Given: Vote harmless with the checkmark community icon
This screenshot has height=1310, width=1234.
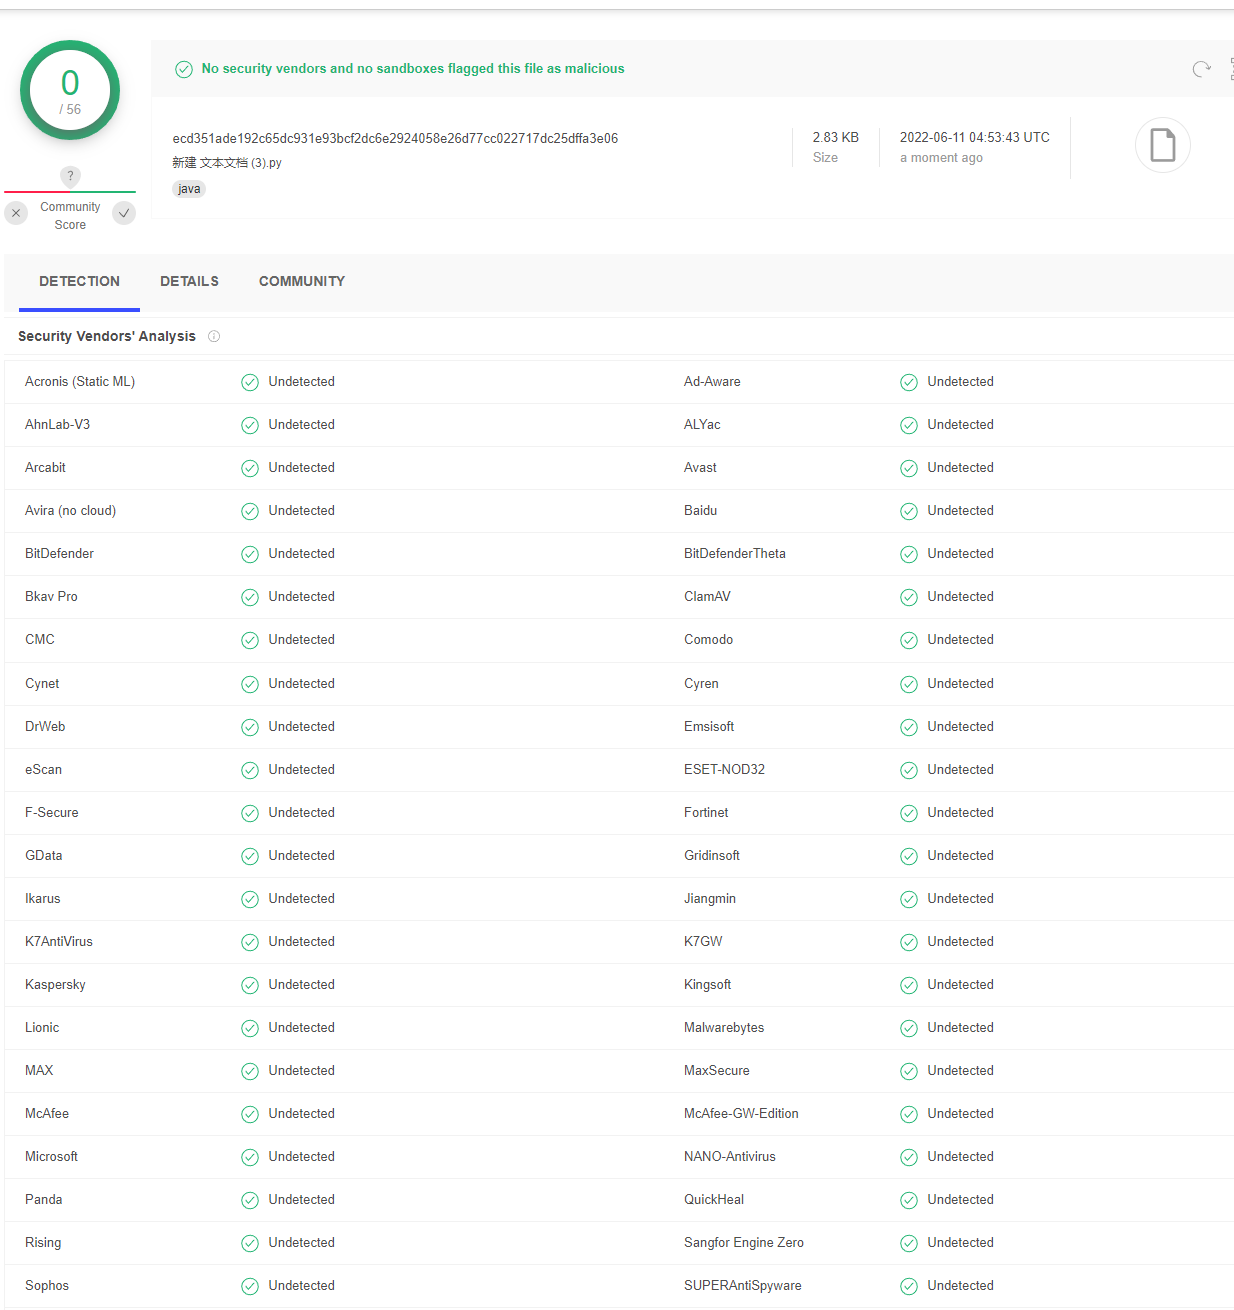Looking at the screenshot, I should [124, 213].
